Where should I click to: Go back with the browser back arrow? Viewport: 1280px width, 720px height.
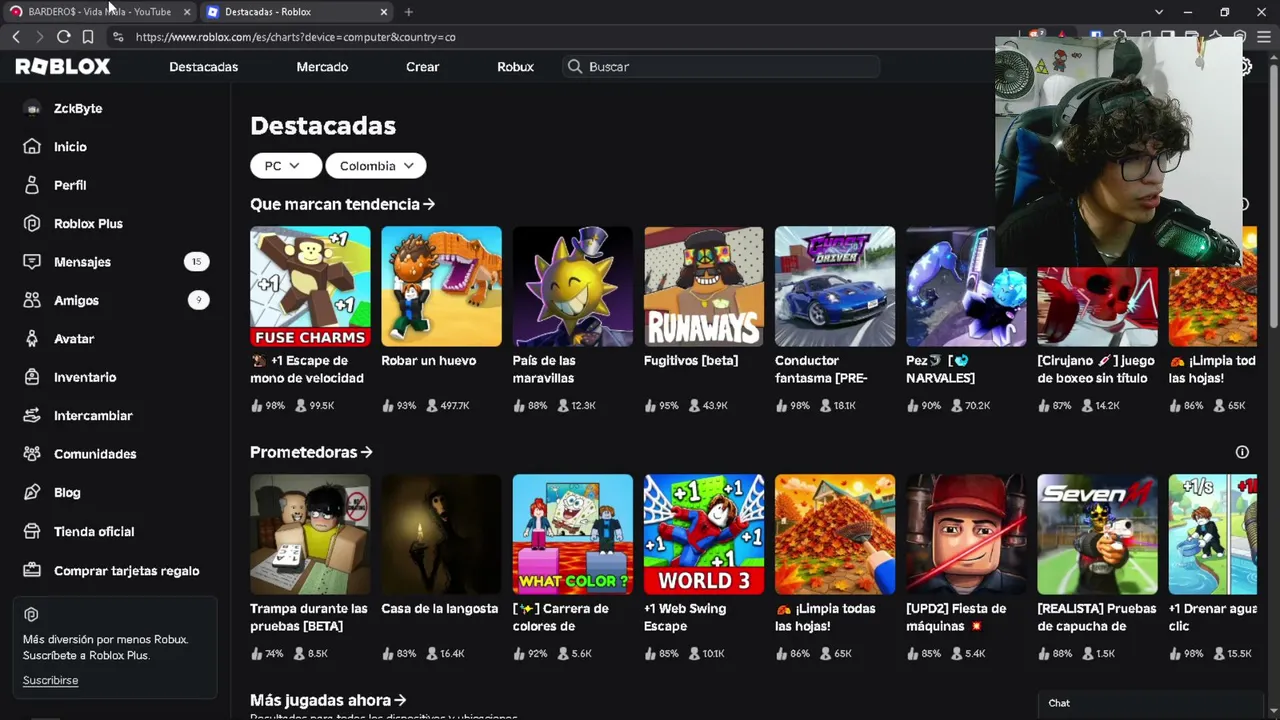click(16, 37)
